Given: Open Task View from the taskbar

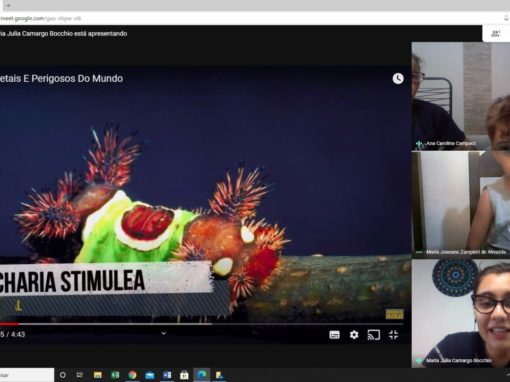Looking at the screenshot, I should click(x=80, y=375).
